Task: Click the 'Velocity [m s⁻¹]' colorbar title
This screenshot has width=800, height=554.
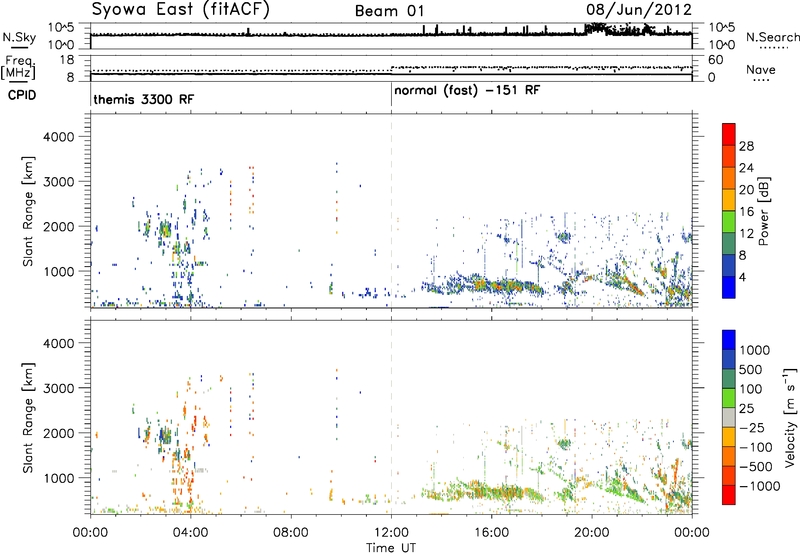Action: pyautogui.click(x=790, y=417)
